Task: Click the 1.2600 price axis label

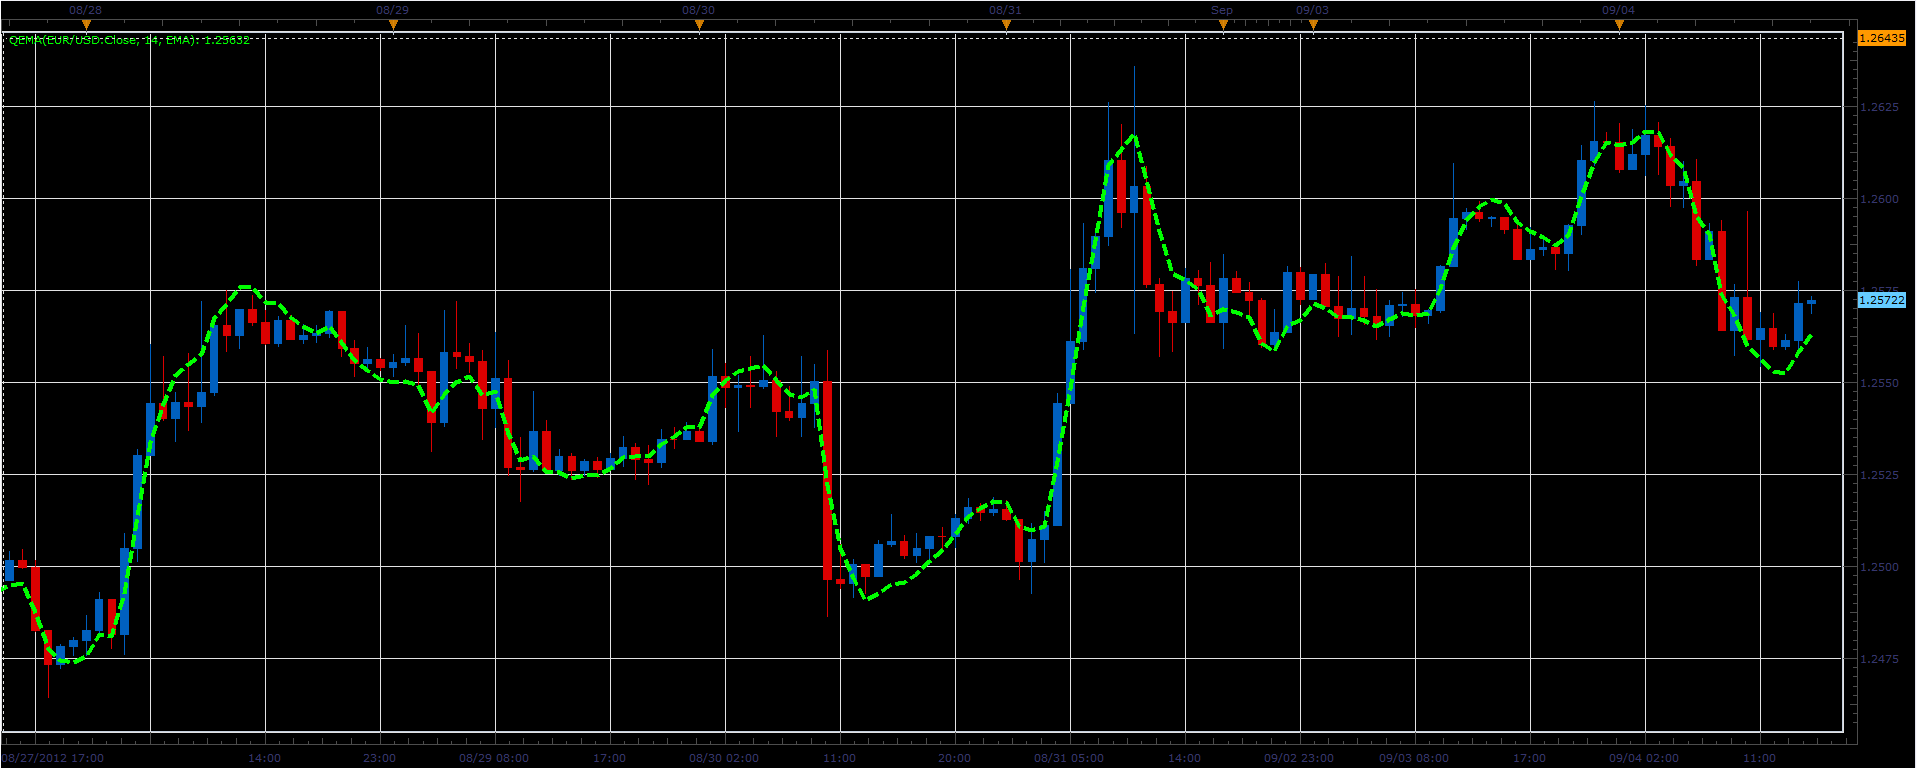Action: pos(1879,199)
